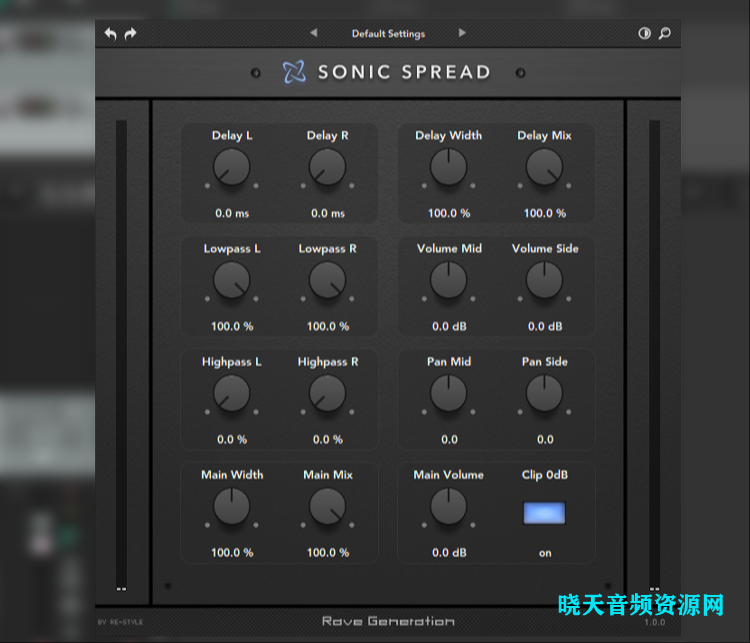The height and width of the screenshot is (643, 750).
Task: Click the Rave Generation brand text
Action: (x=388, y=621)
